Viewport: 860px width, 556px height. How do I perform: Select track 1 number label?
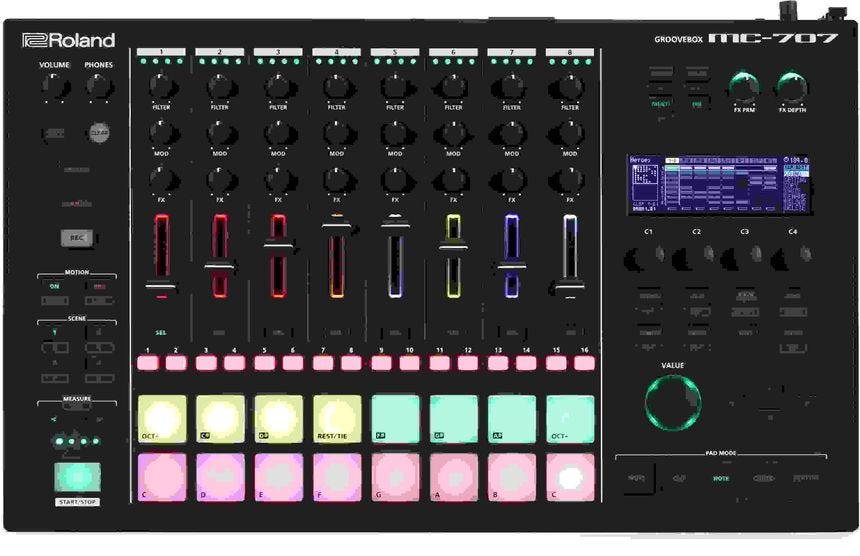point(161,52)
